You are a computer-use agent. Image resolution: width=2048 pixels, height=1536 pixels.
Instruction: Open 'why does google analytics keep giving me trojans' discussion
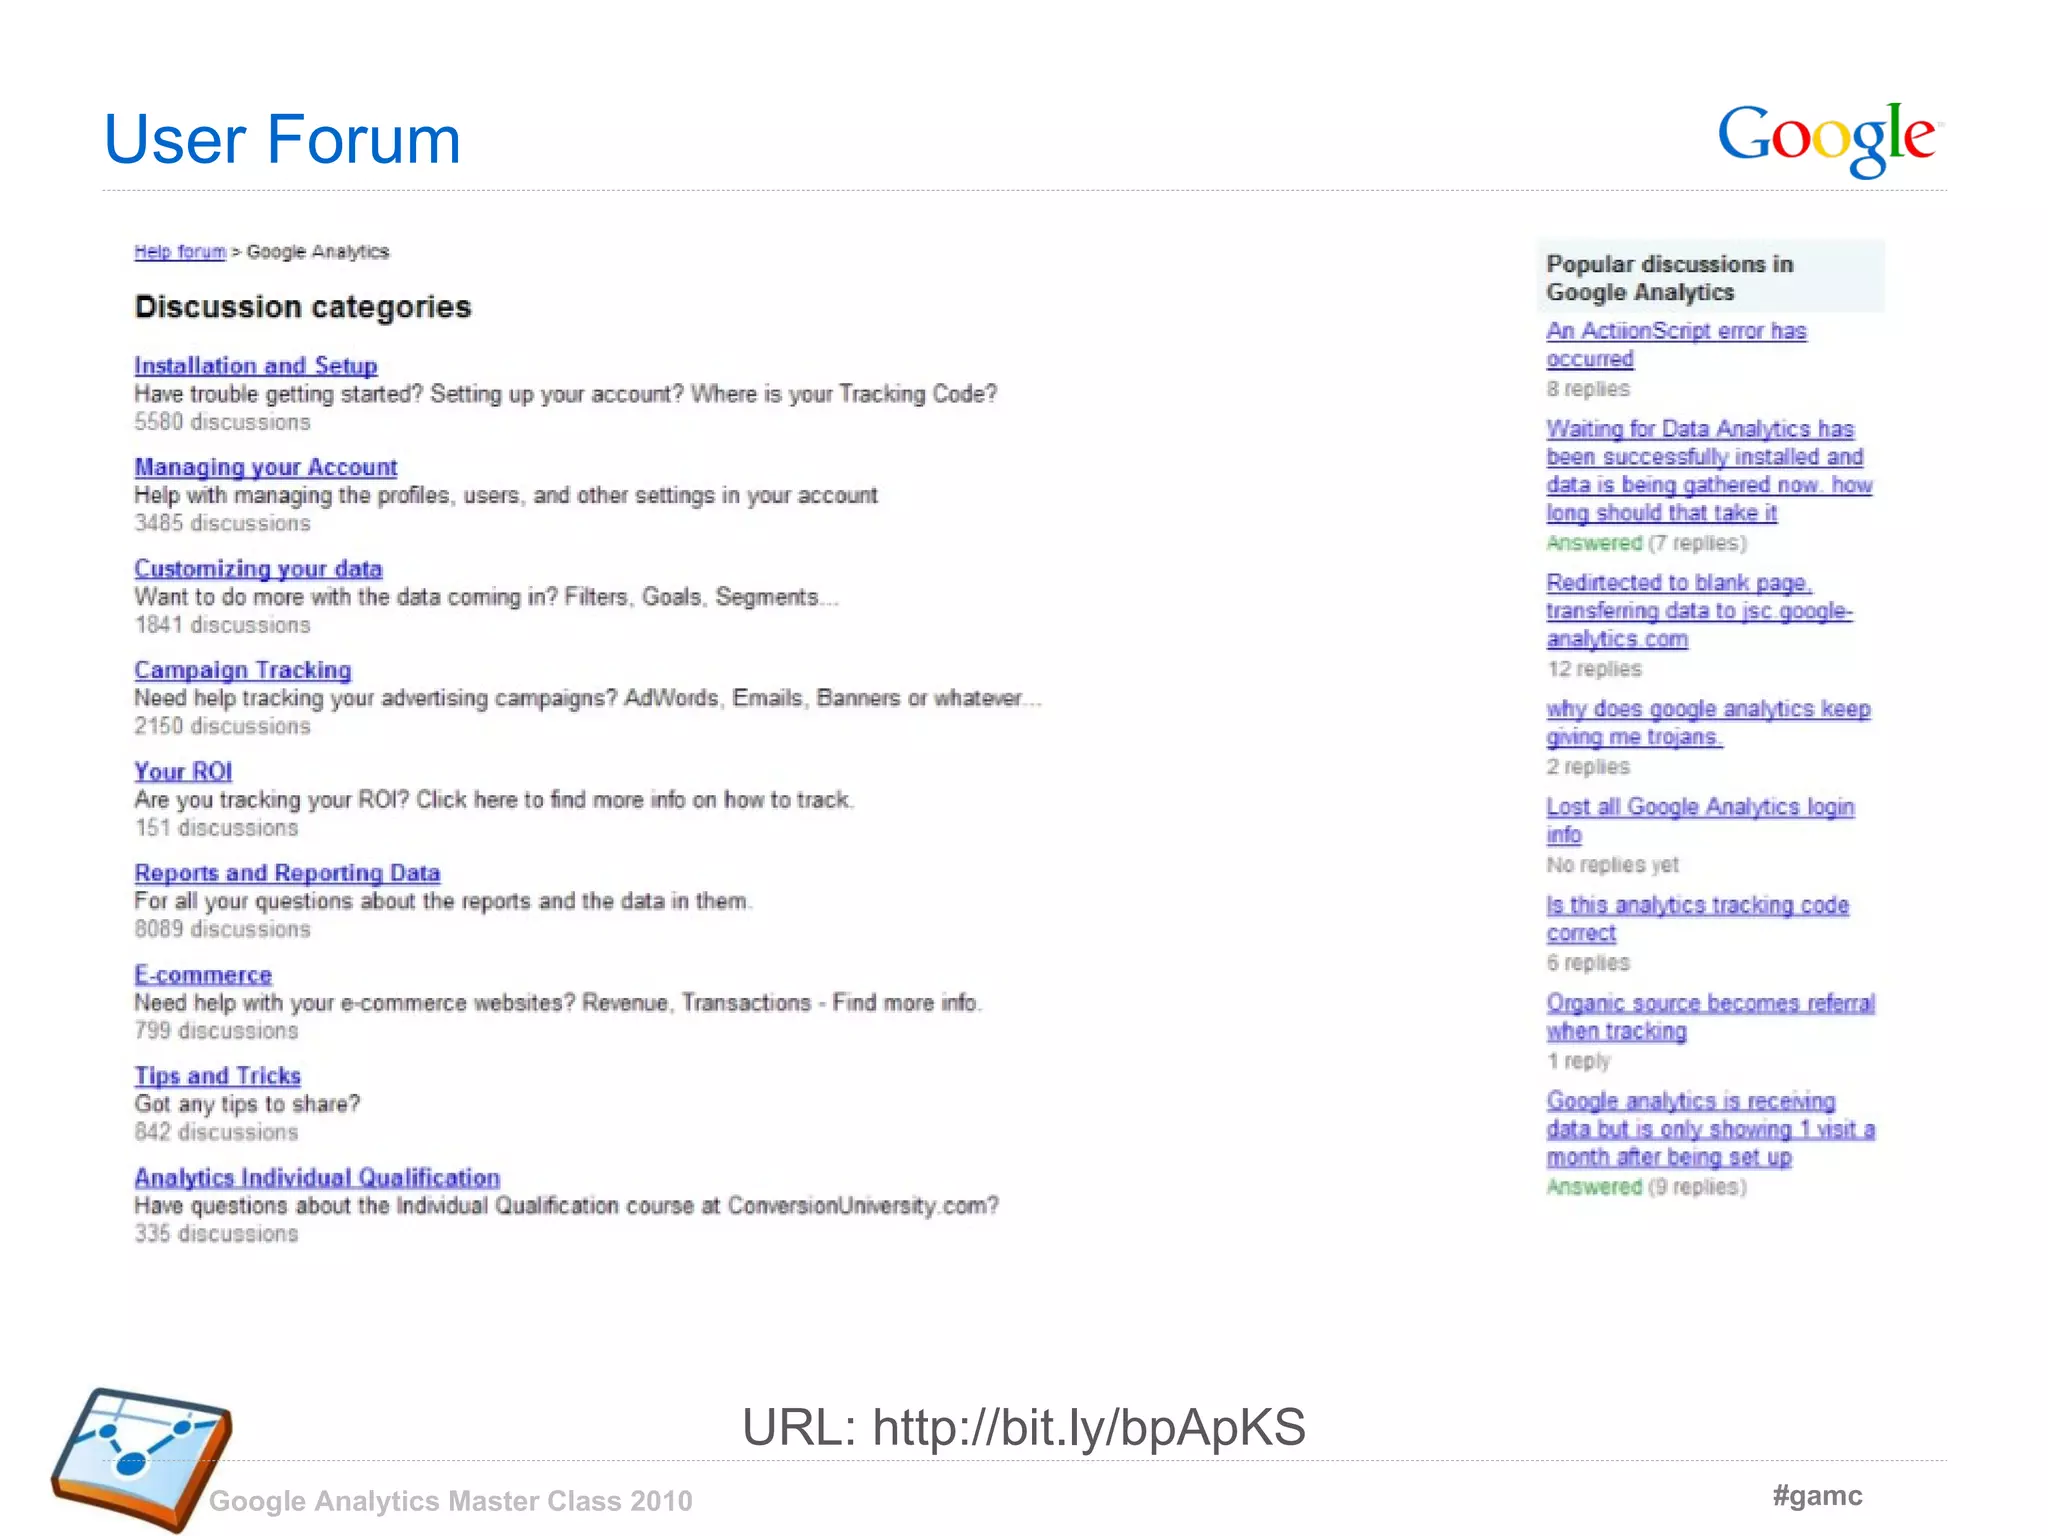click(1708, 723)
